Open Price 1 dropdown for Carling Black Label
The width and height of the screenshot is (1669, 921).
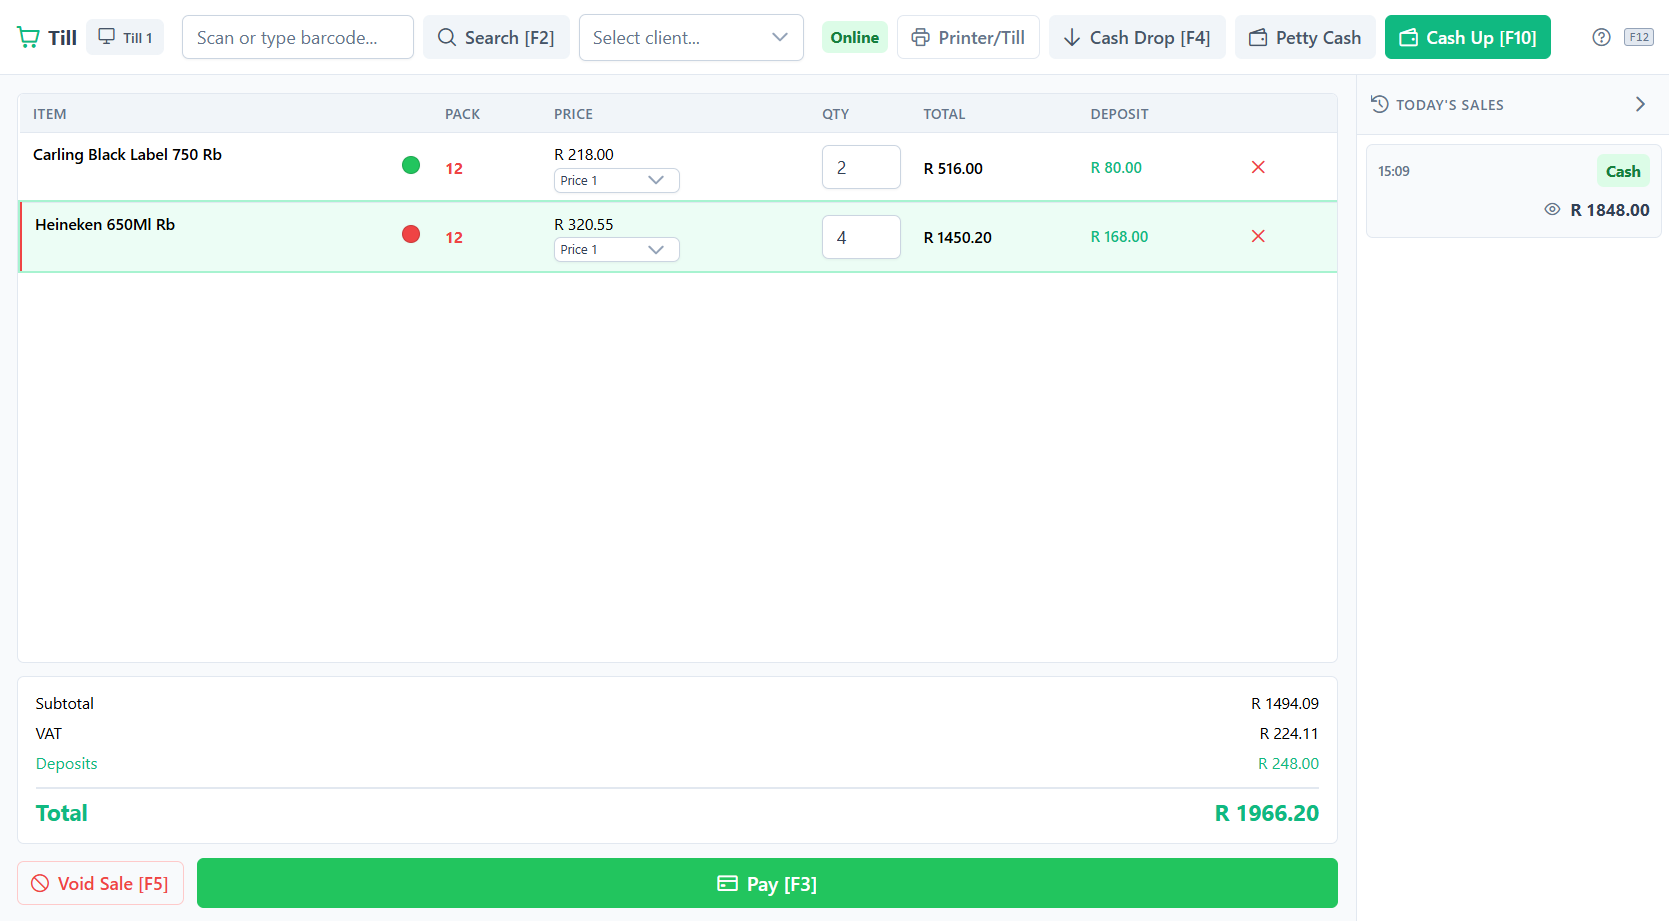[616, 181]
